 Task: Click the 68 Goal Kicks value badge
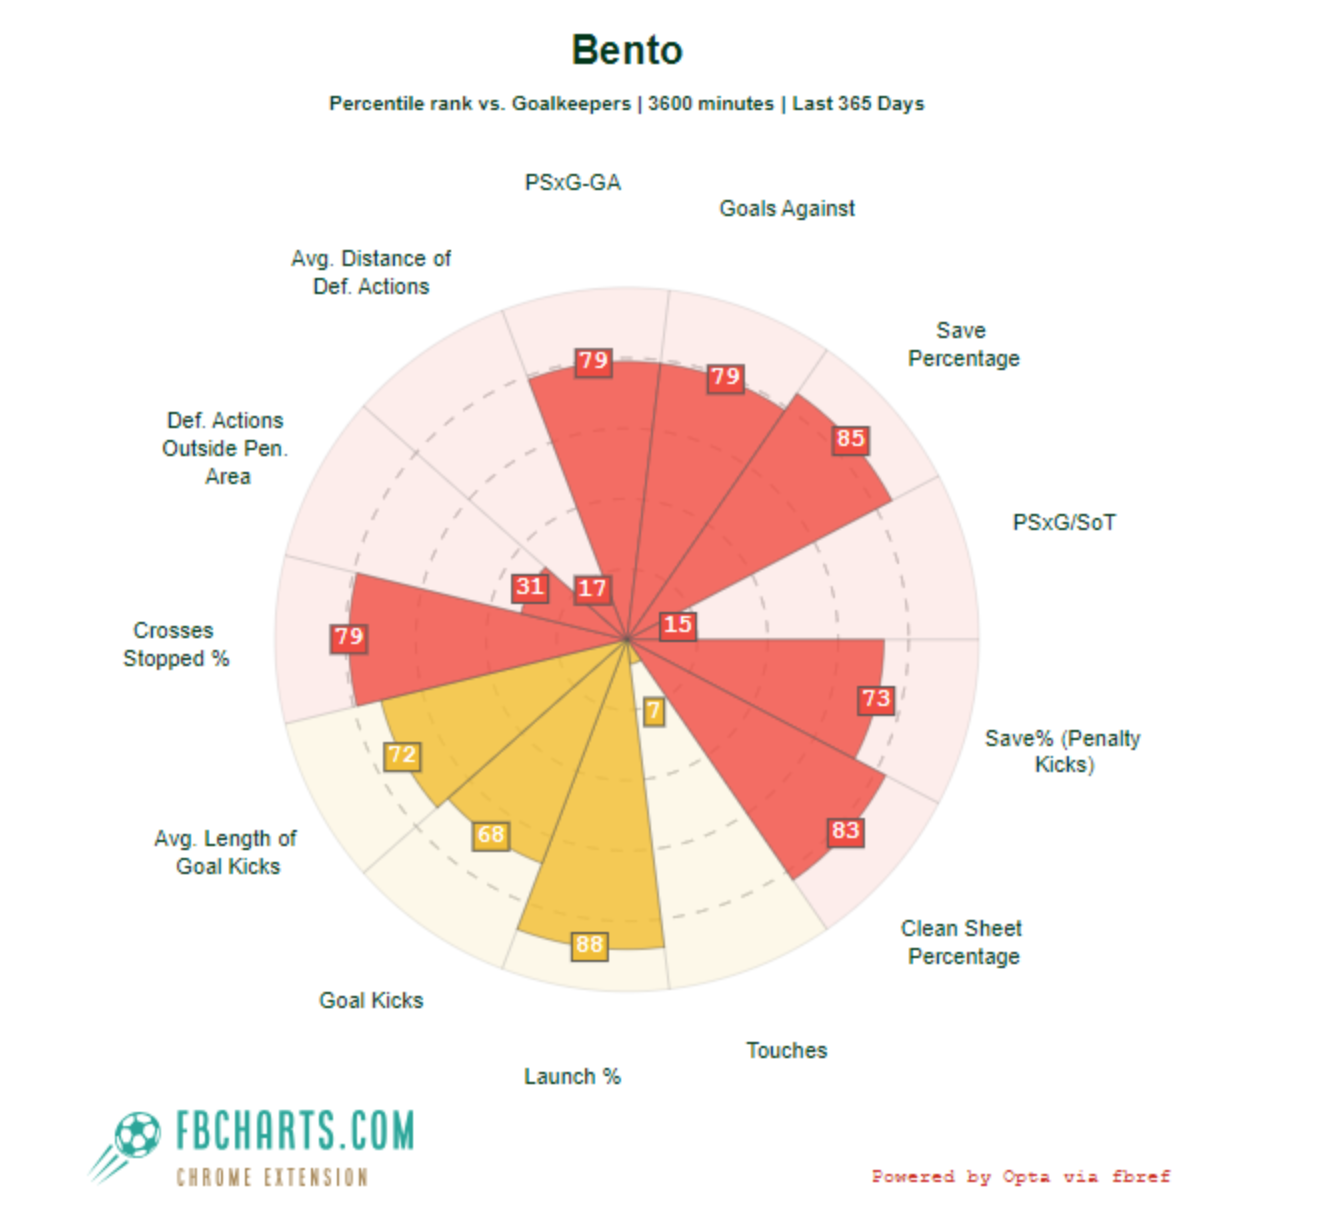coord(491,835)
